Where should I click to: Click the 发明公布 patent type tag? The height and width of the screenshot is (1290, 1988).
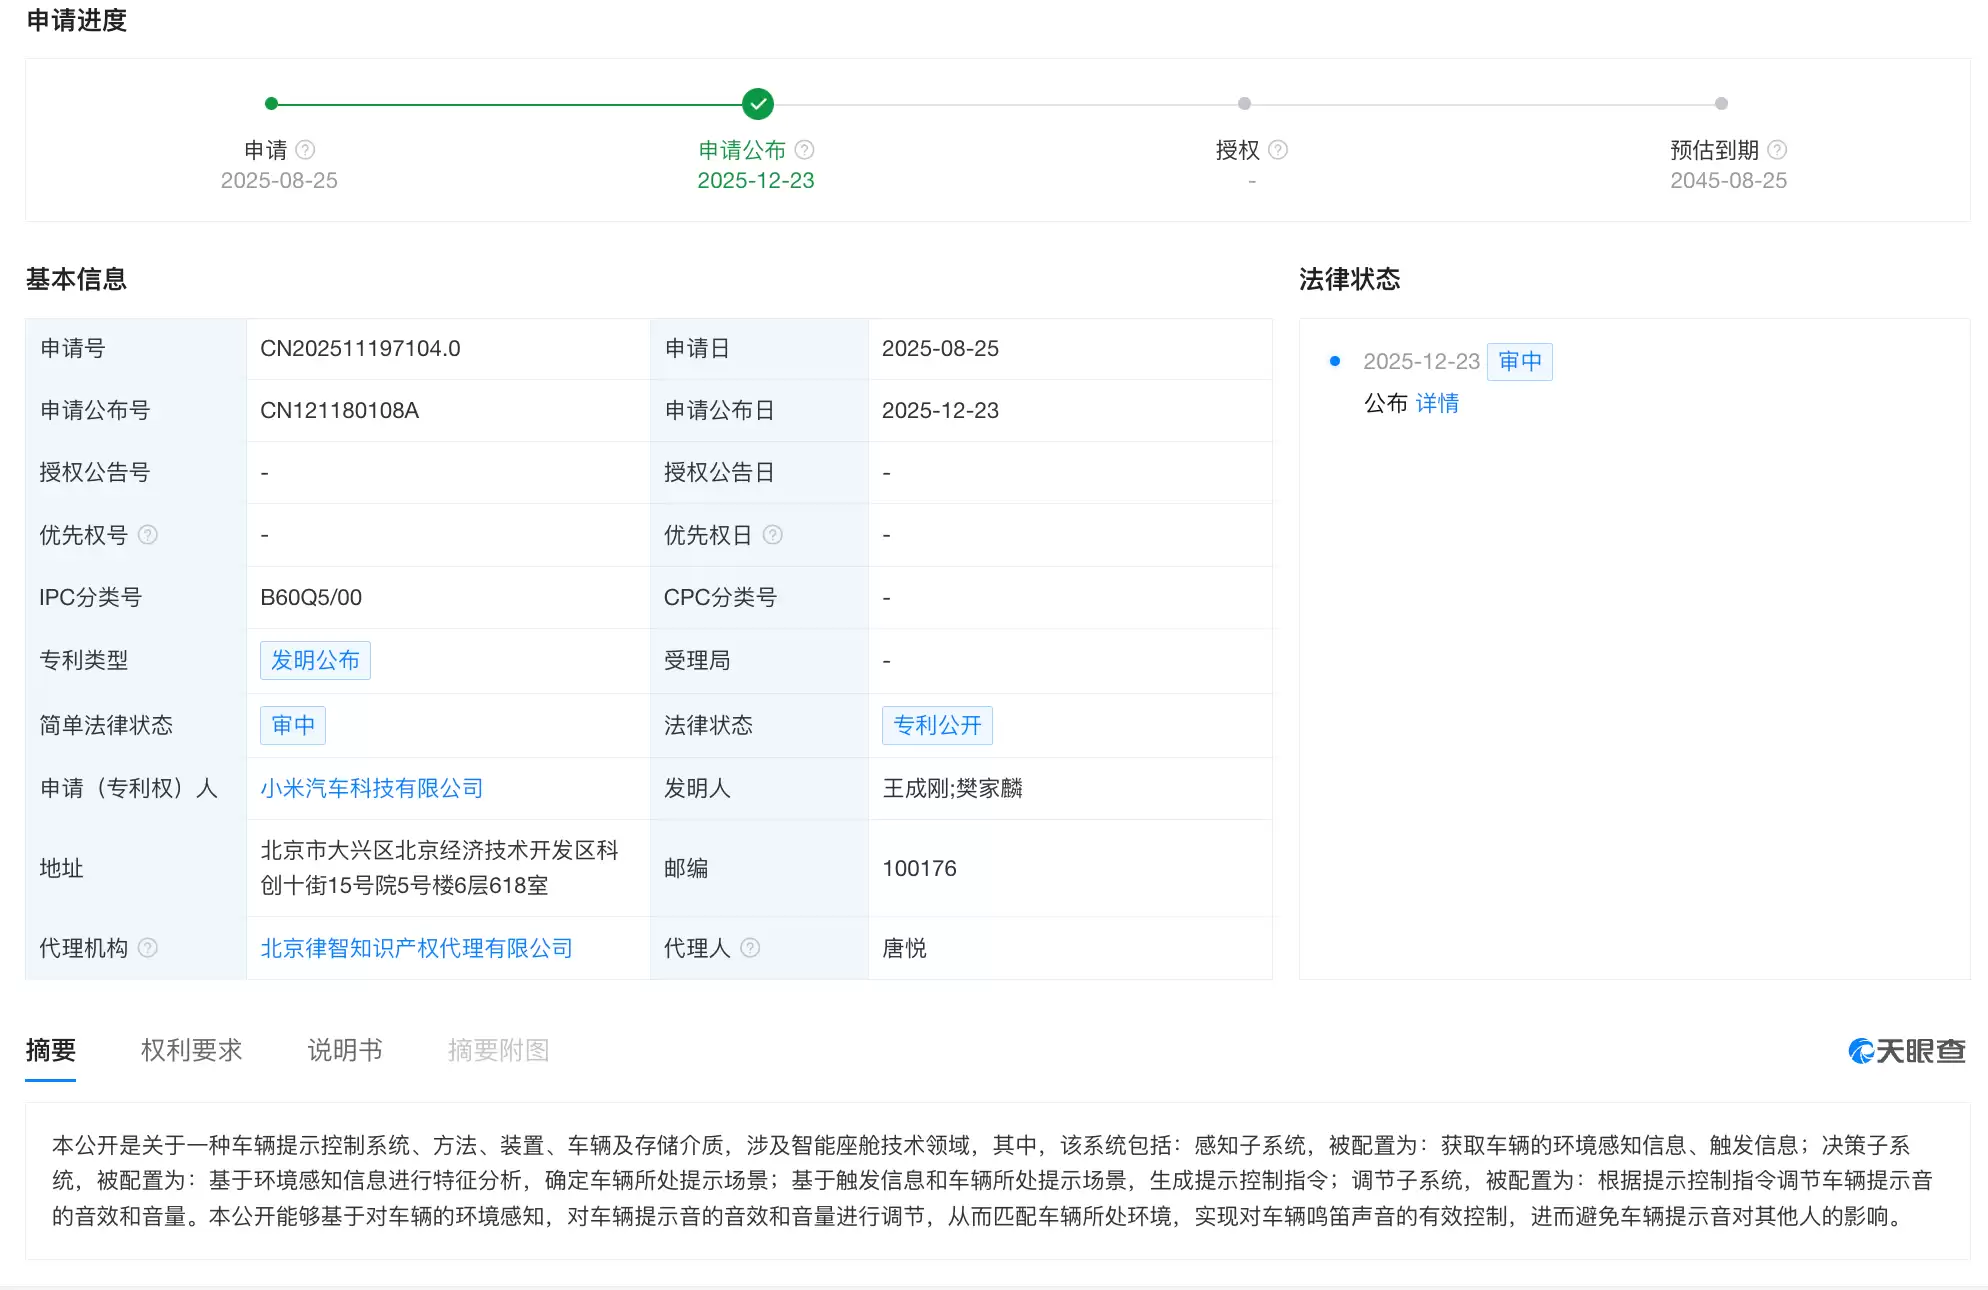pyautogui.click(x=315, y=660)
